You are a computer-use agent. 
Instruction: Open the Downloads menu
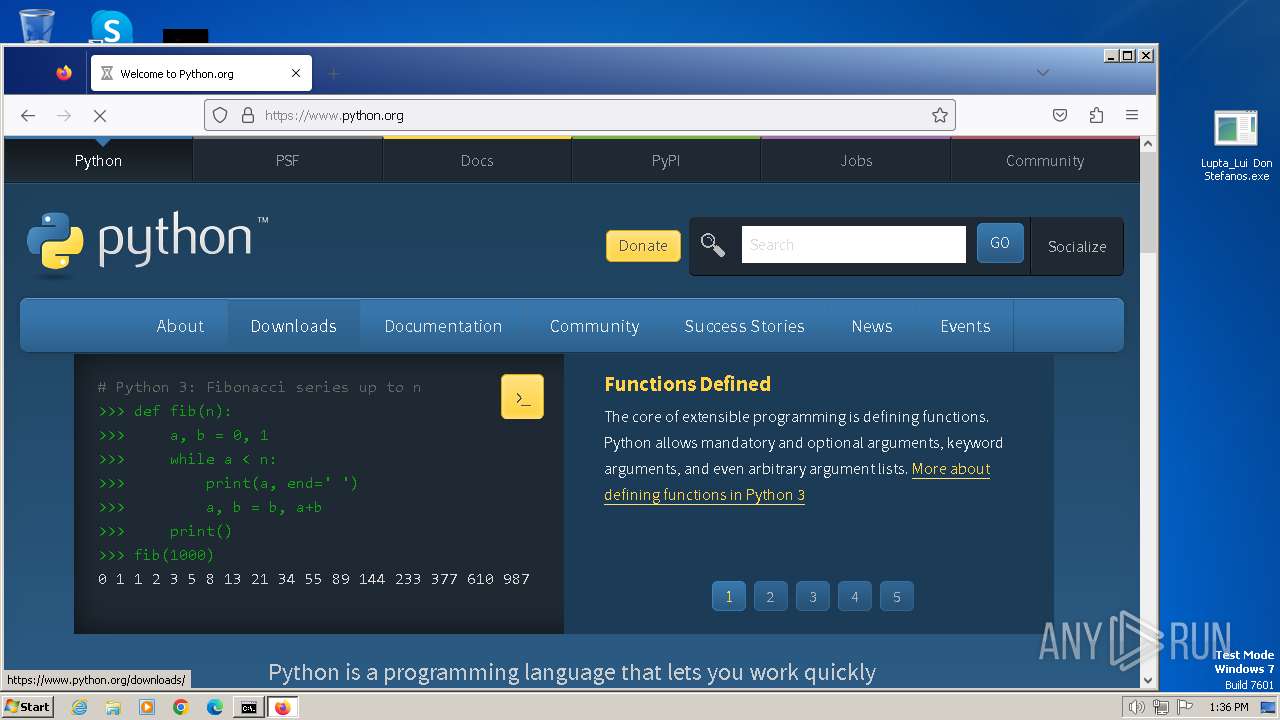(x=294, y=326)
